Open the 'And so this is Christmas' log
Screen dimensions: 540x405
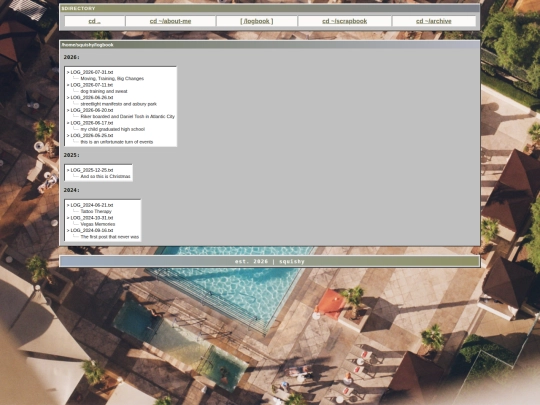coord(105,176)
